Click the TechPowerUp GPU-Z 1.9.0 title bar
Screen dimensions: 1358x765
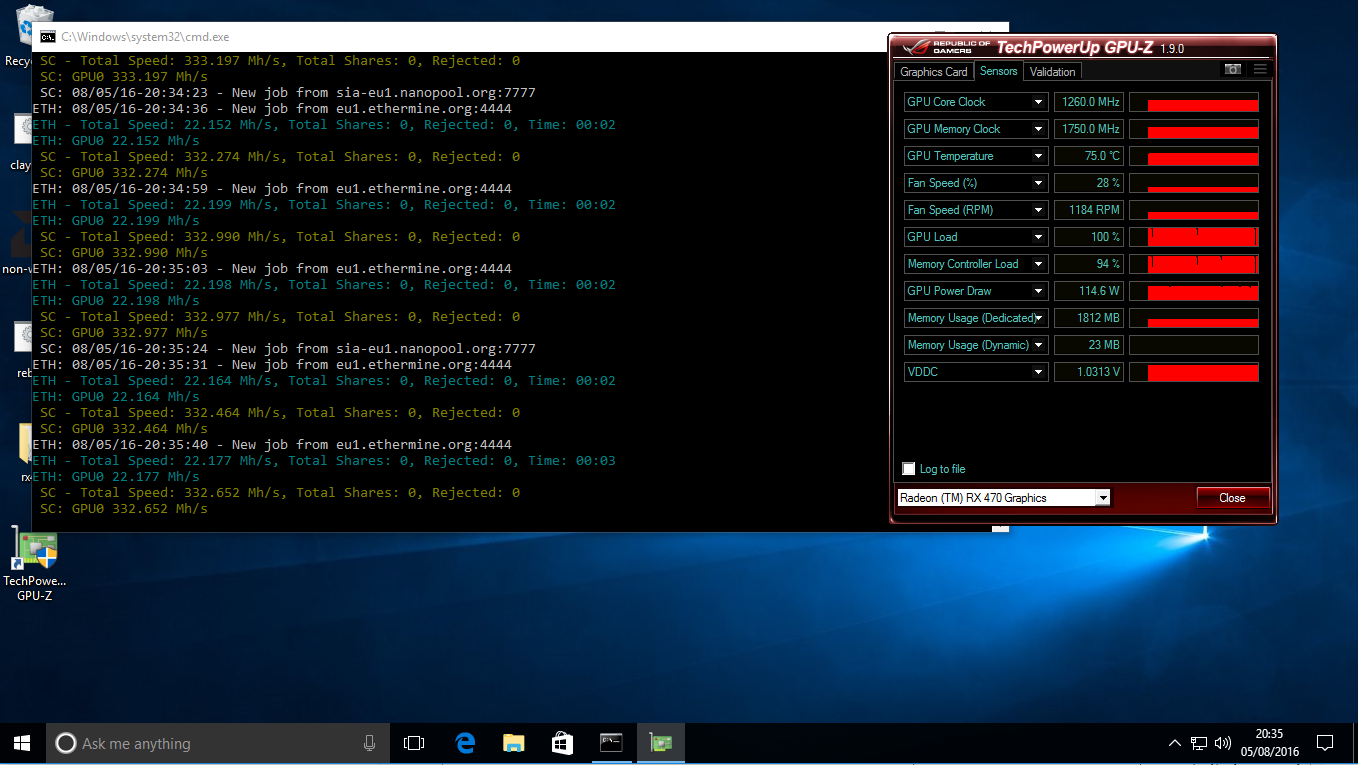[1083, 47]
